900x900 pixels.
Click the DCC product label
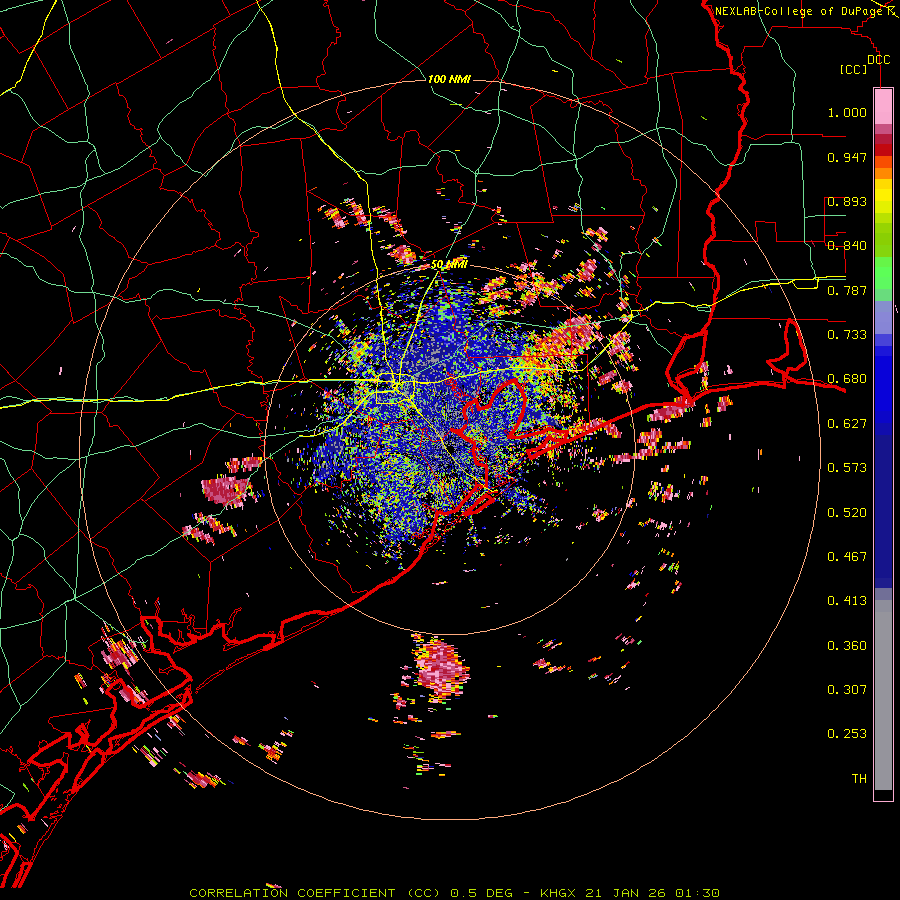[x=878, y=60]
